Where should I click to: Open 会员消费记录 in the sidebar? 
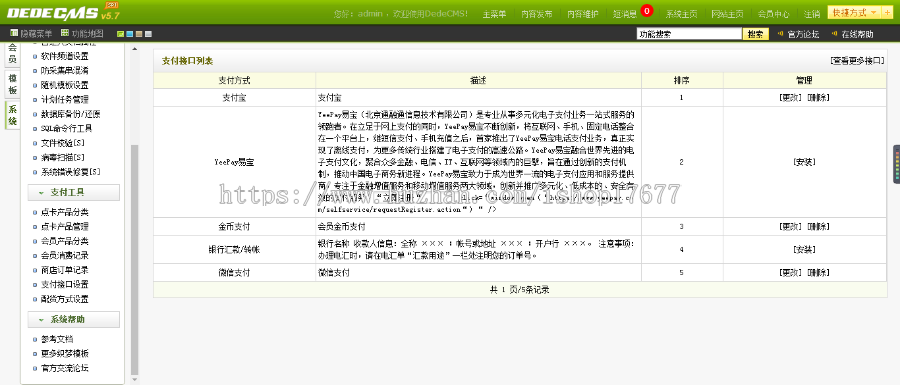(64, 255)
